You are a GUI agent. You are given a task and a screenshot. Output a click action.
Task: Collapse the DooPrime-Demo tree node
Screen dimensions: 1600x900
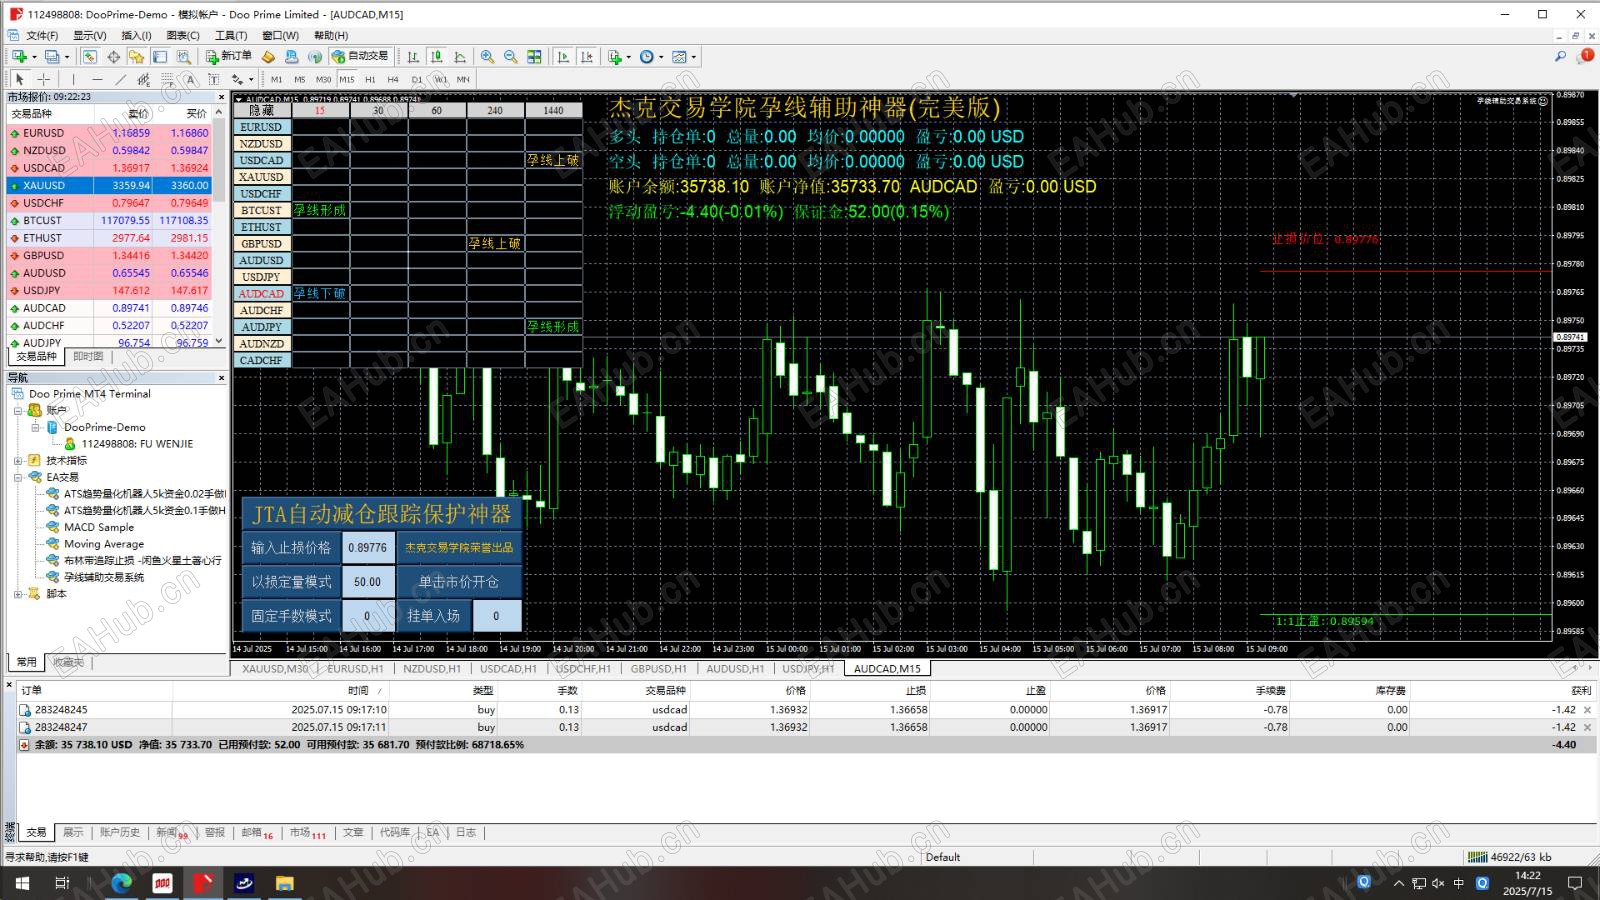click(x=36, y=427)
